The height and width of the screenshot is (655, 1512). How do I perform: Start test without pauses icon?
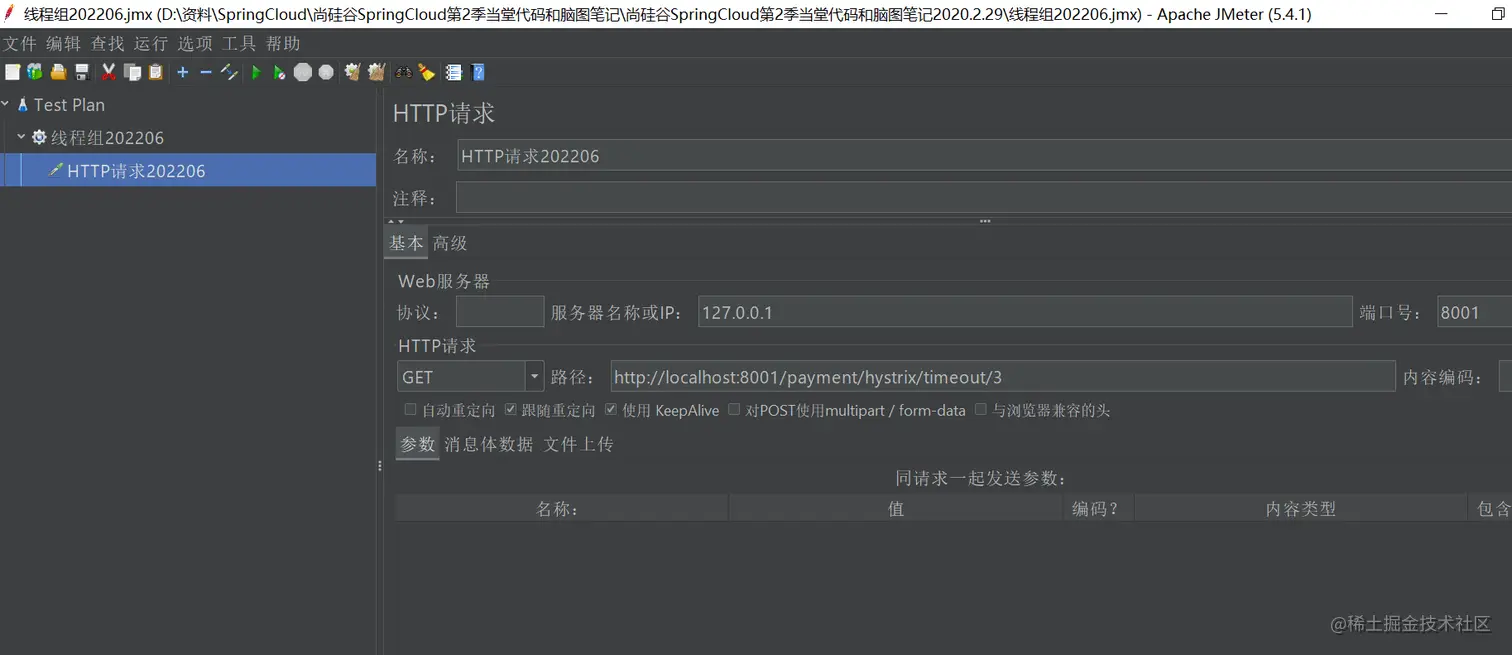pyautogui.click(x=279, y=72)
